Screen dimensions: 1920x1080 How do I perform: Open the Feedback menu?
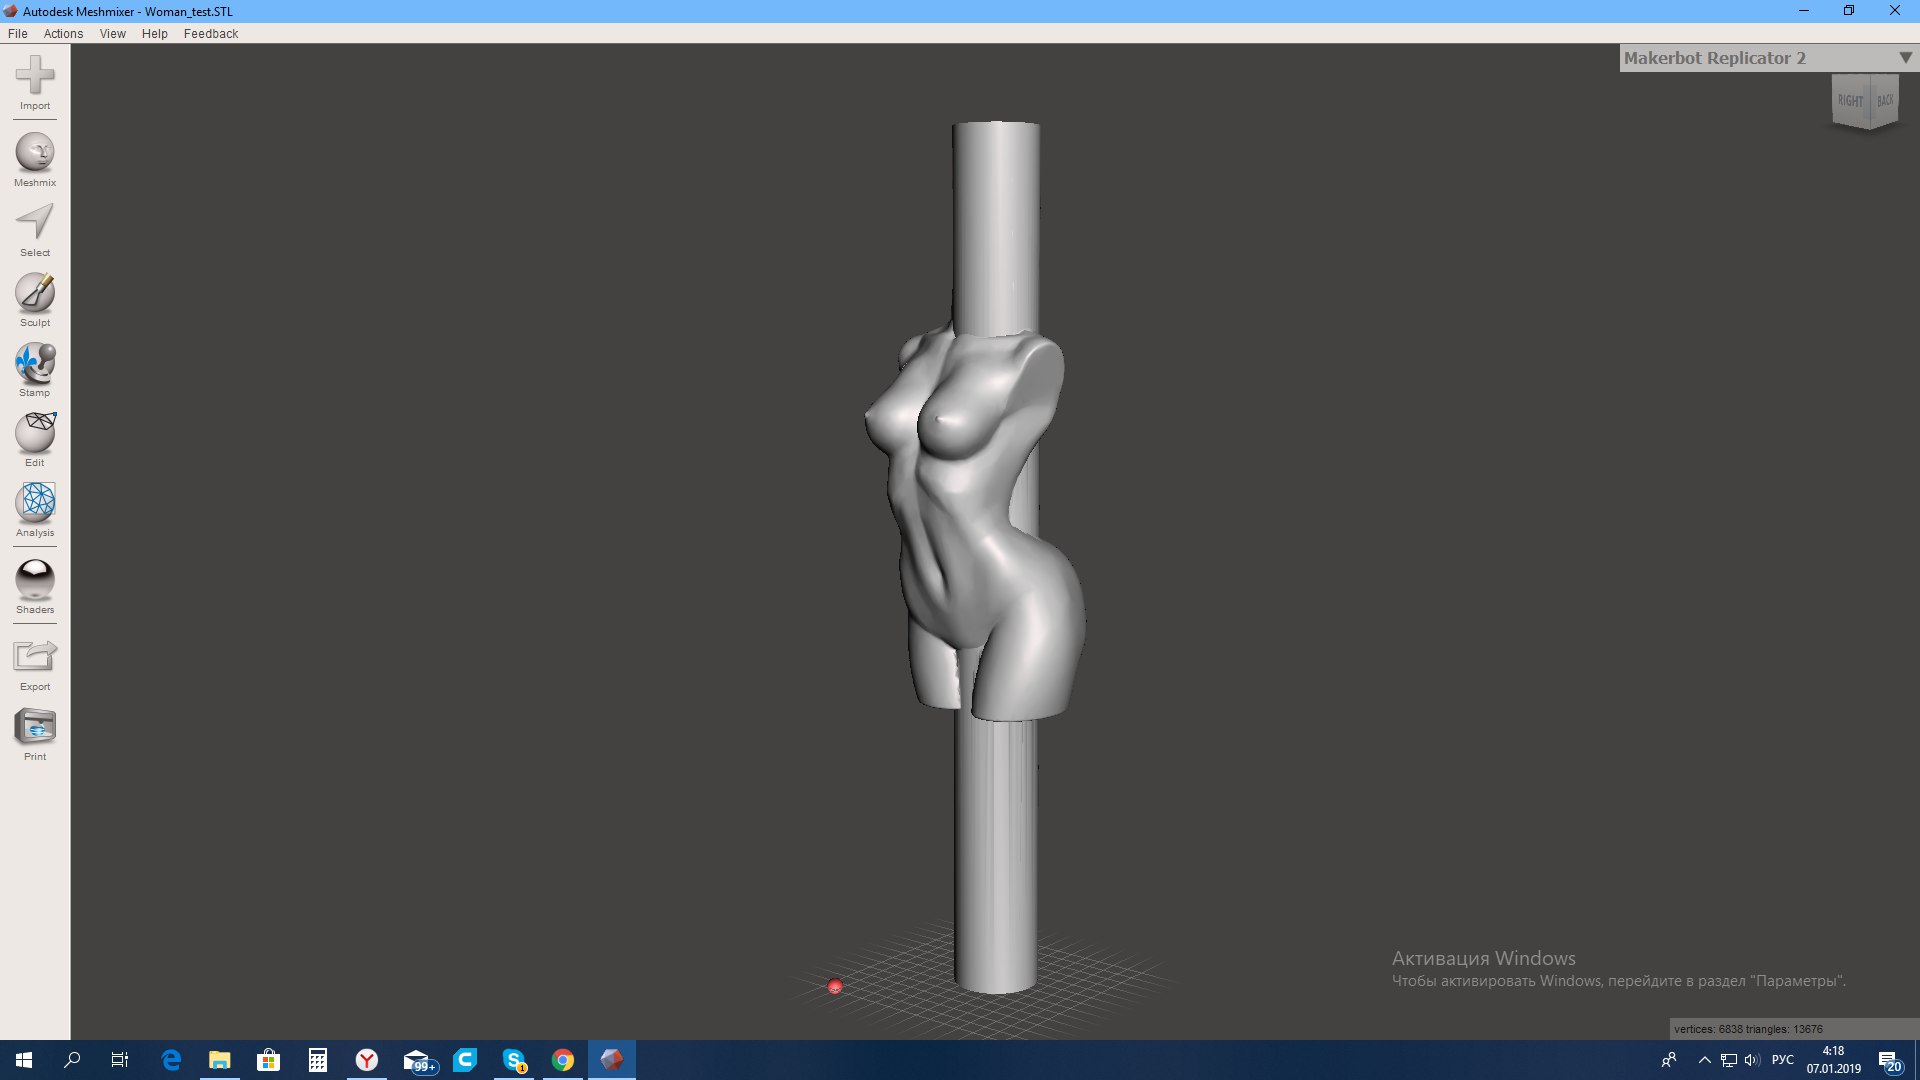click(x=210, y=33)
